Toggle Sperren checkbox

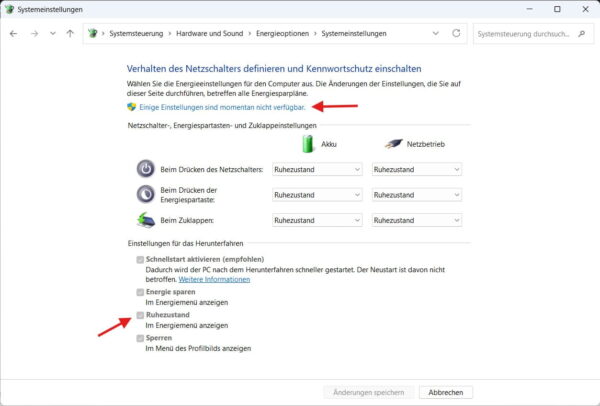click(x=140, y=338)
